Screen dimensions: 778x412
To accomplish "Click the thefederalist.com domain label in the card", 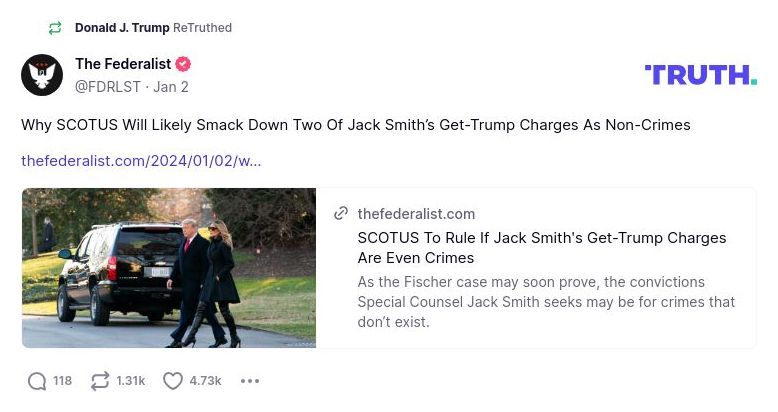I will click(416, 214).
